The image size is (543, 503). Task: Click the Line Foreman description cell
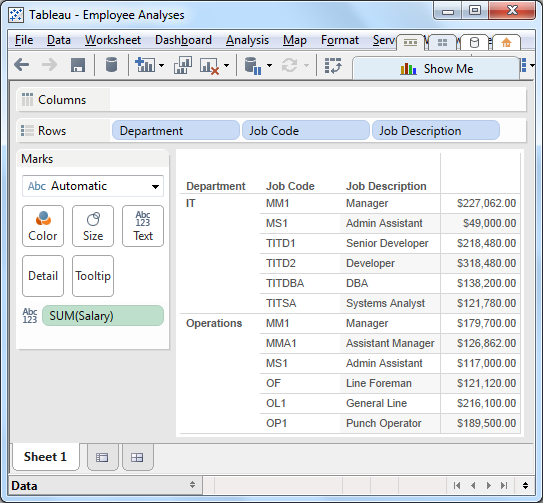point(379,383)
